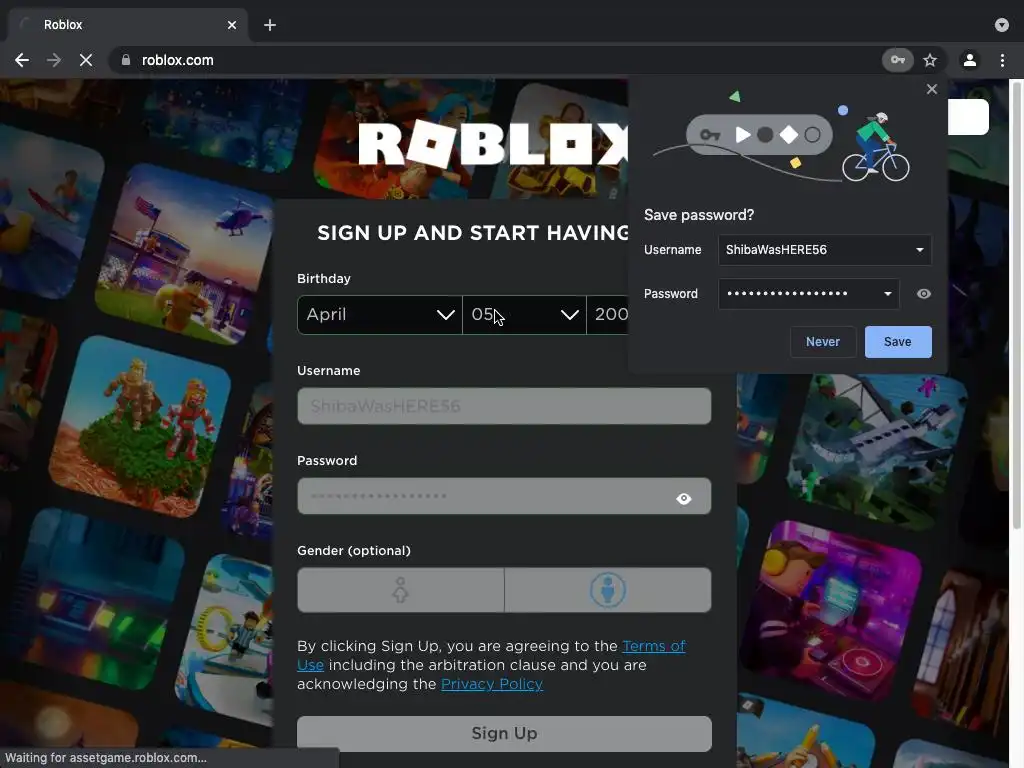1024x768 pixels.
Task: Click the Birthday label
Action: (x=324, y=278)
